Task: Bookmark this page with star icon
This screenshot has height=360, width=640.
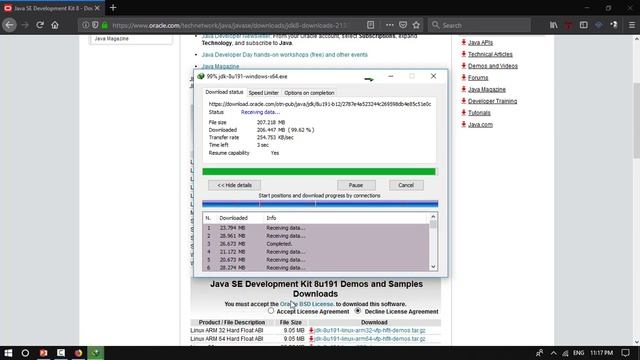Action: [416, 25]
